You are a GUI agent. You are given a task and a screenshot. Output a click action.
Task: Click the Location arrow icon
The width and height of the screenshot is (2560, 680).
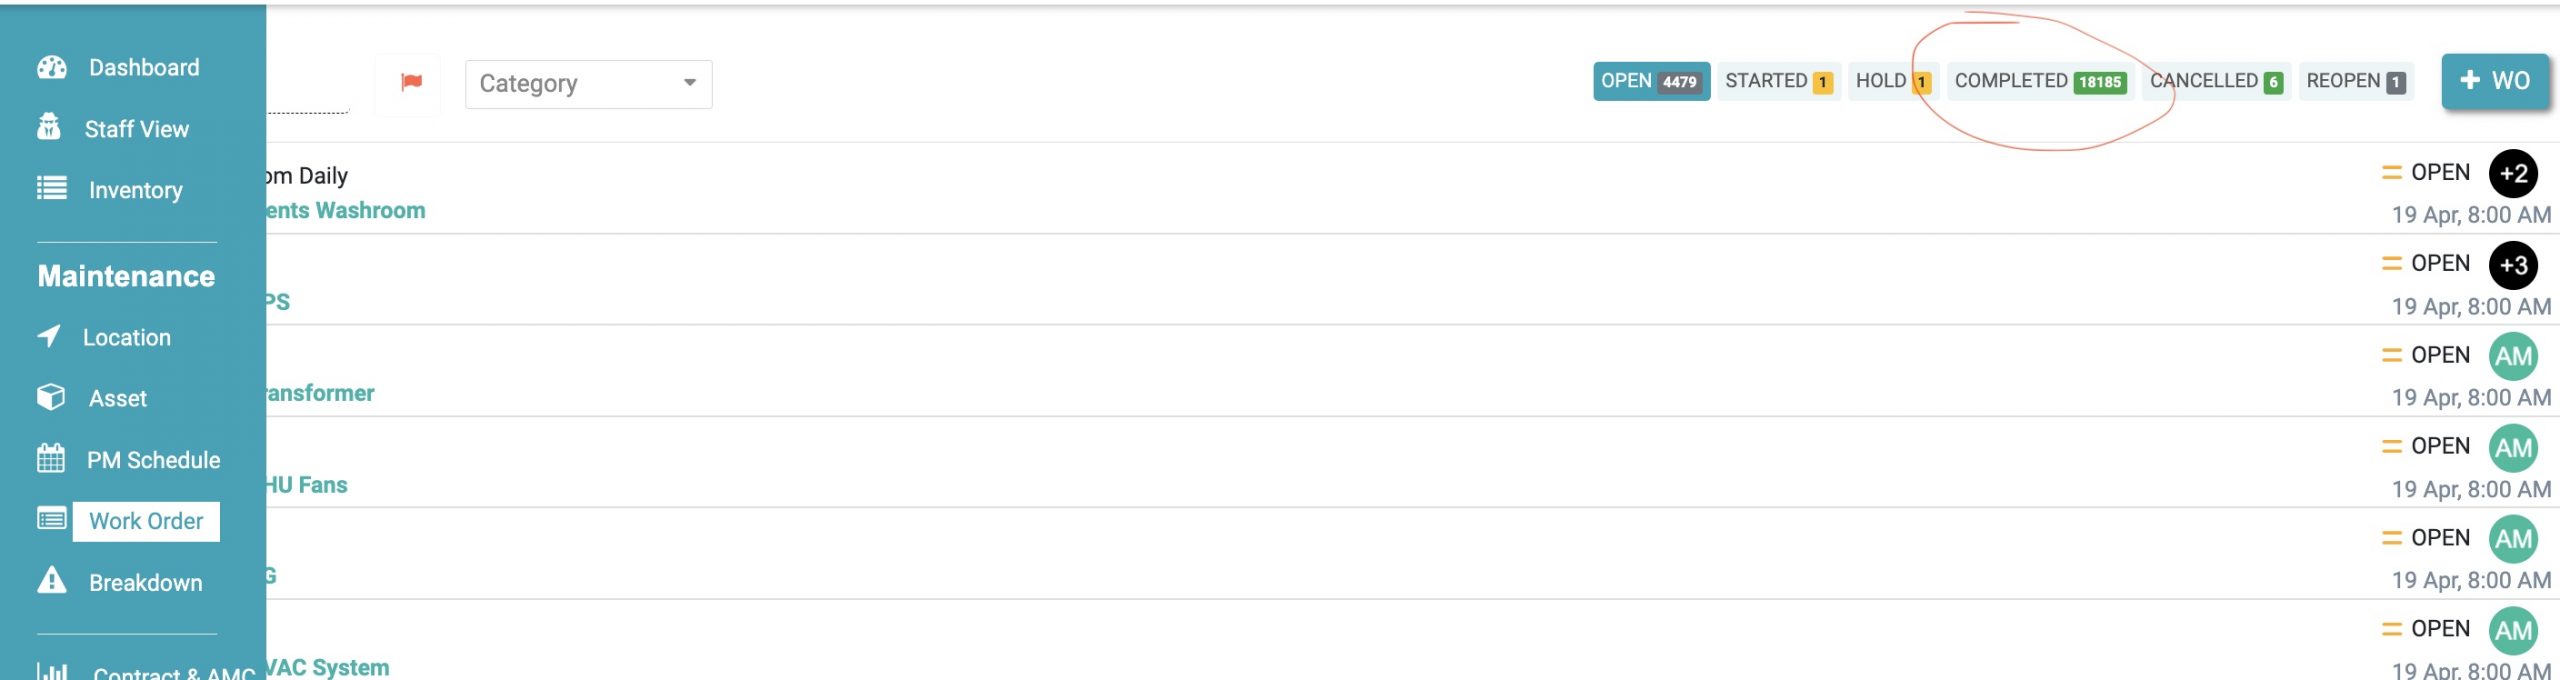[x=49, y=337]
